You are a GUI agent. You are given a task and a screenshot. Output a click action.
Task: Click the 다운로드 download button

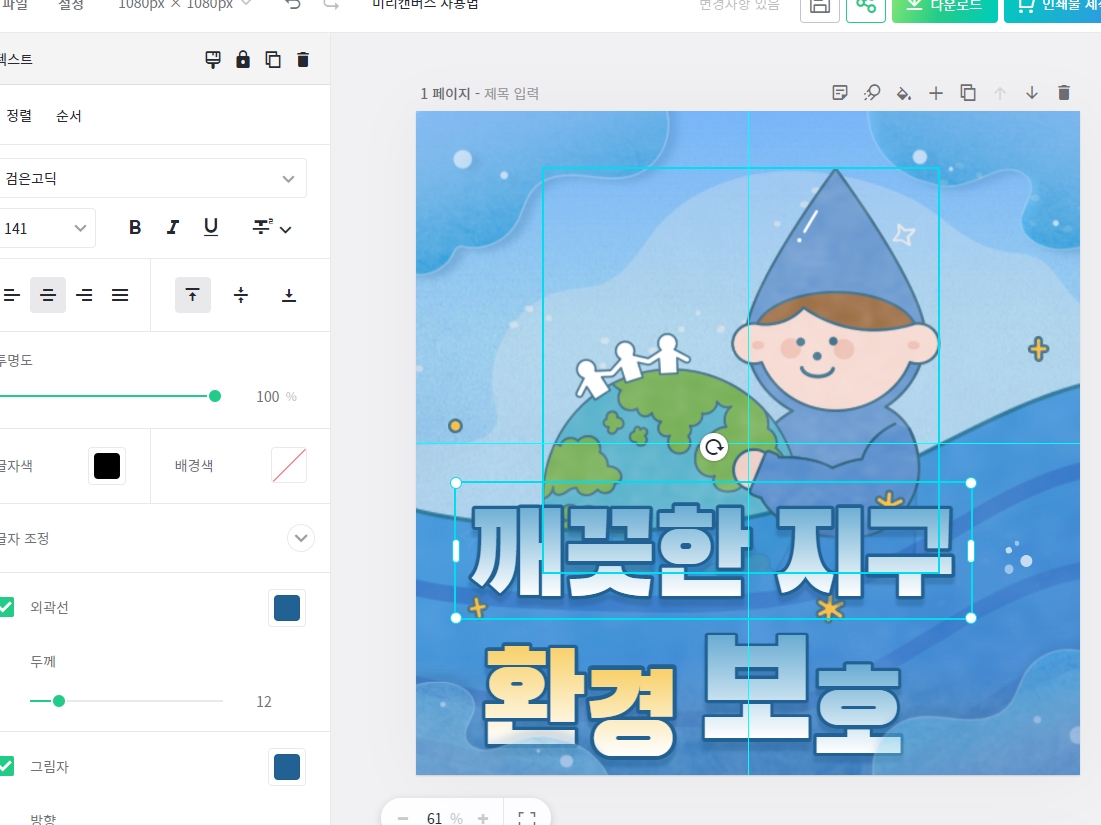tap(944, 10)
